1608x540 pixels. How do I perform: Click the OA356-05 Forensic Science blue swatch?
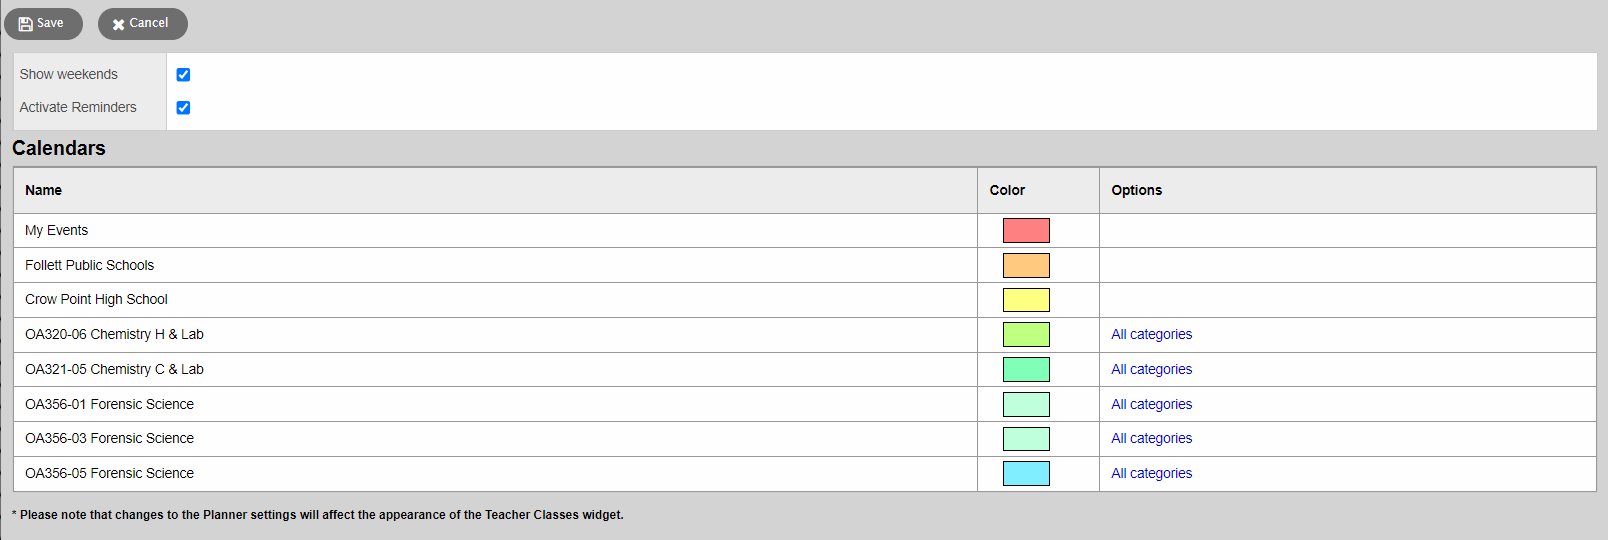point(1026,473)
